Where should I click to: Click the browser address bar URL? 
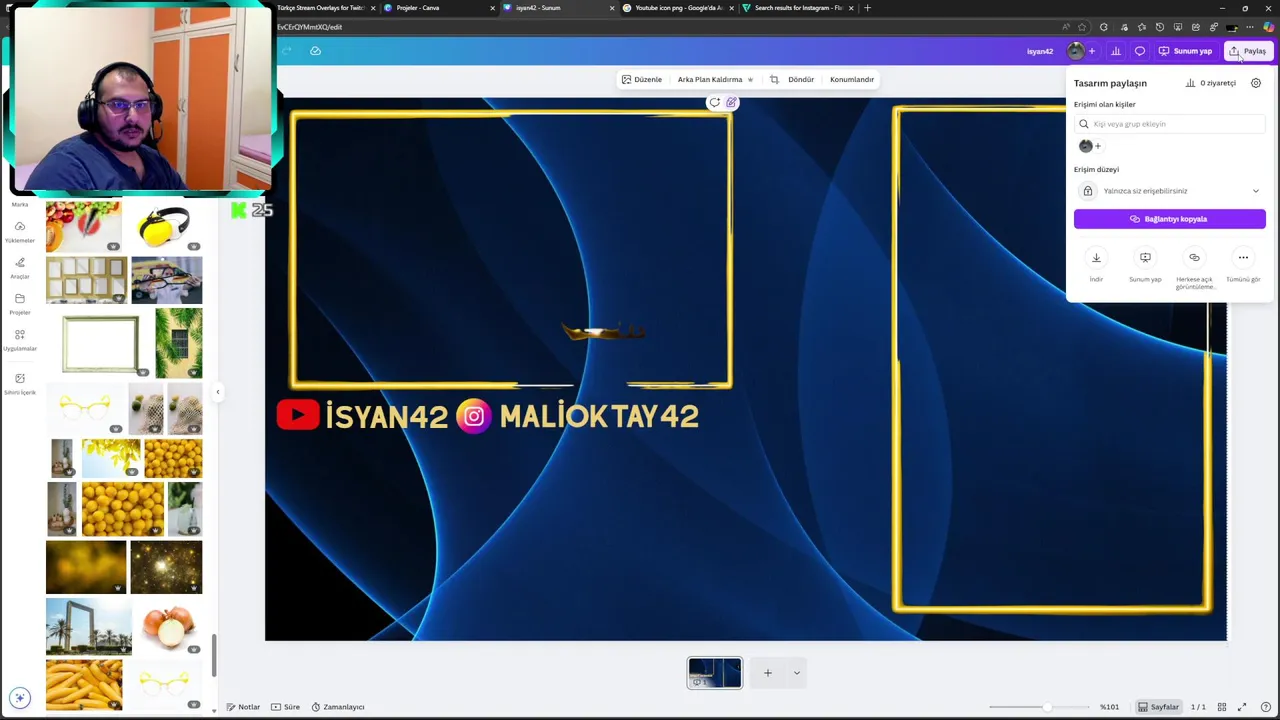310,27
